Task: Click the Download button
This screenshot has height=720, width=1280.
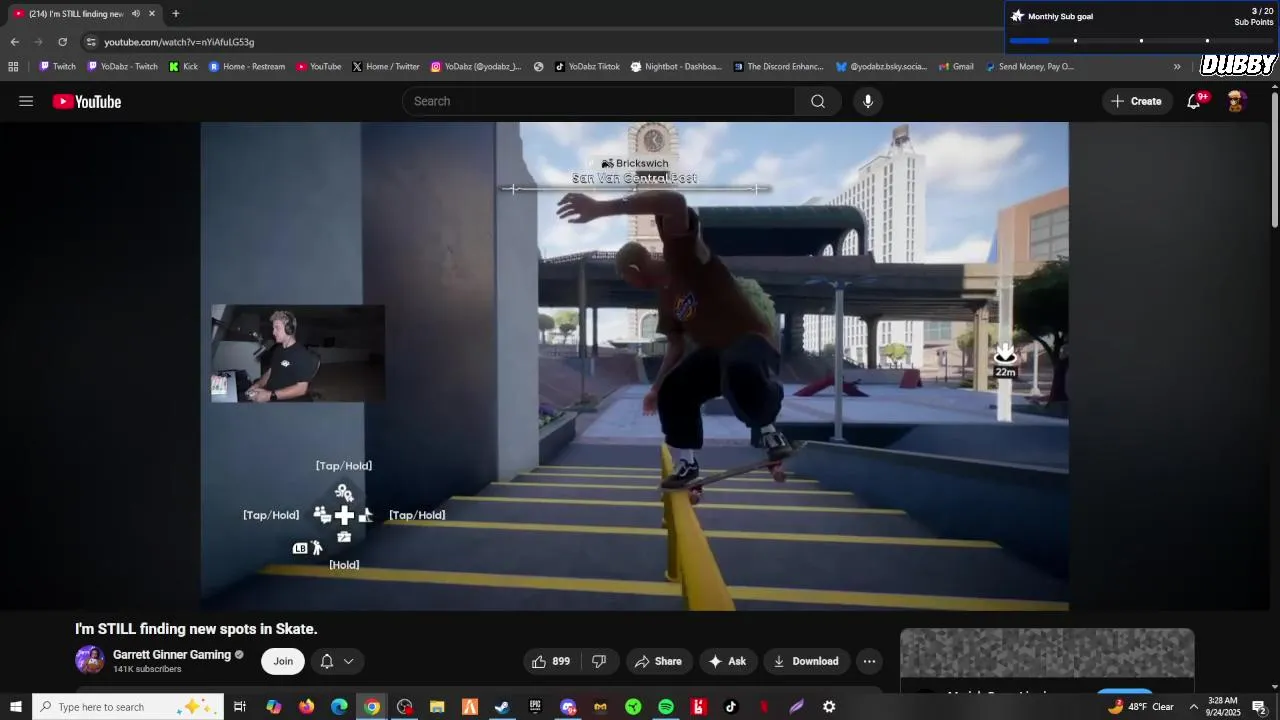Action: [806, 661]
